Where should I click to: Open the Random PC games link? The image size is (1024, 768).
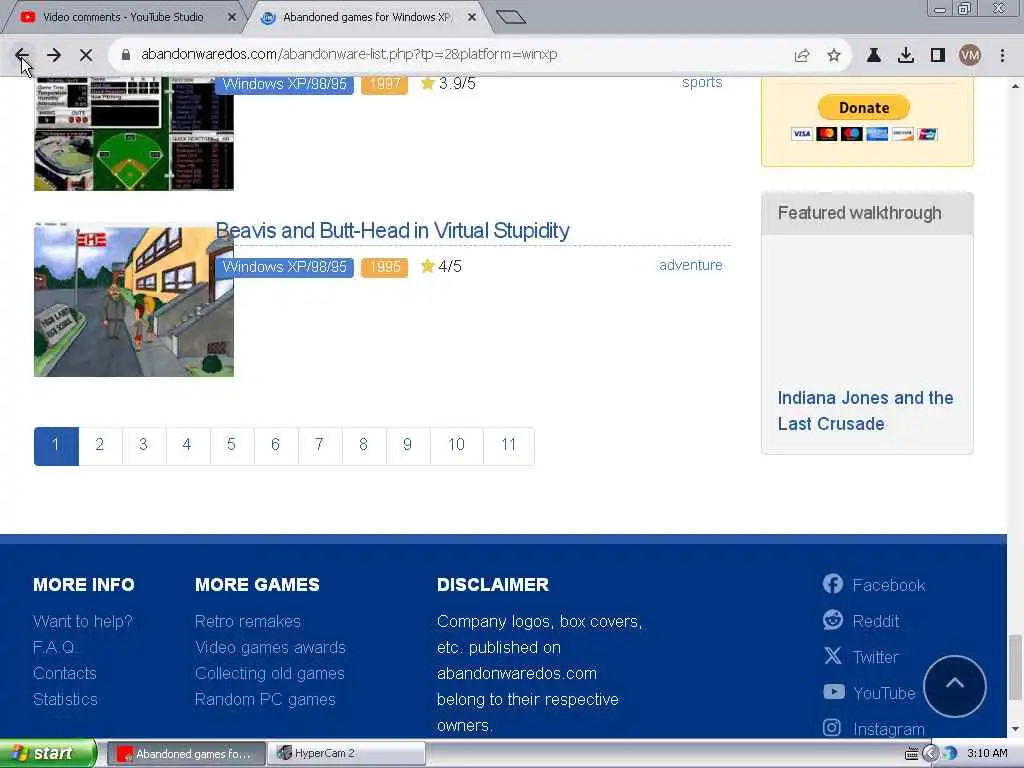coord(265,699)
